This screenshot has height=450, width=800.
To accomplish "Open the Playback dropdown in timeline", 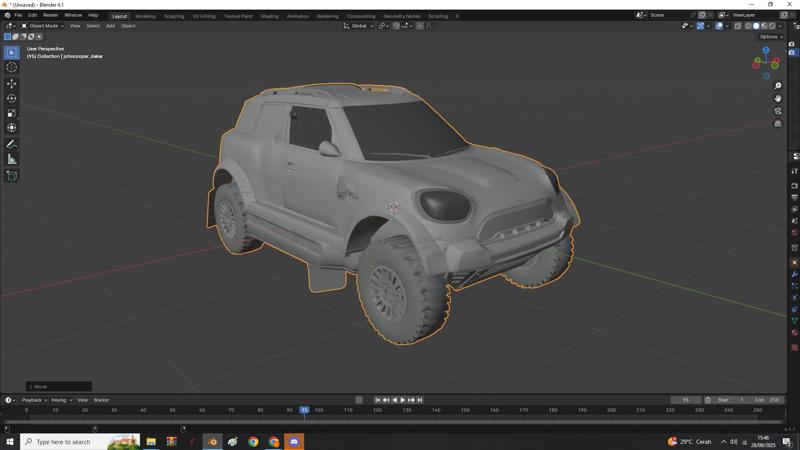I will tap(34, 400).
